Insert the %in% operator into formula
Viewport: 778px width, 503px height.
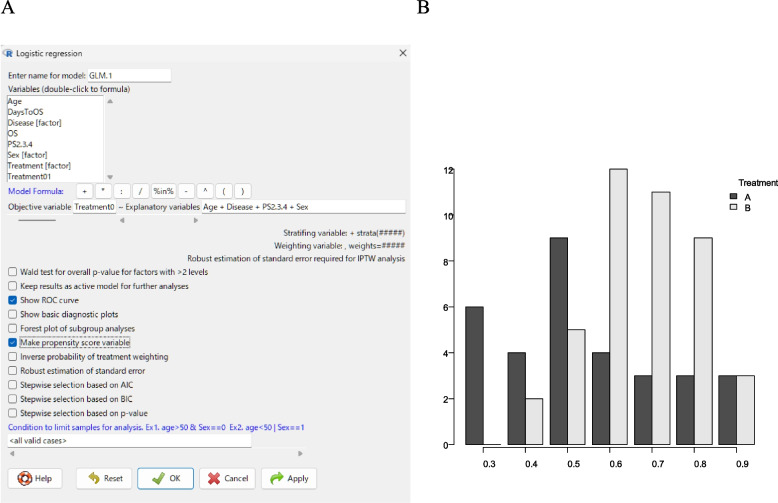tap(163, 191)
